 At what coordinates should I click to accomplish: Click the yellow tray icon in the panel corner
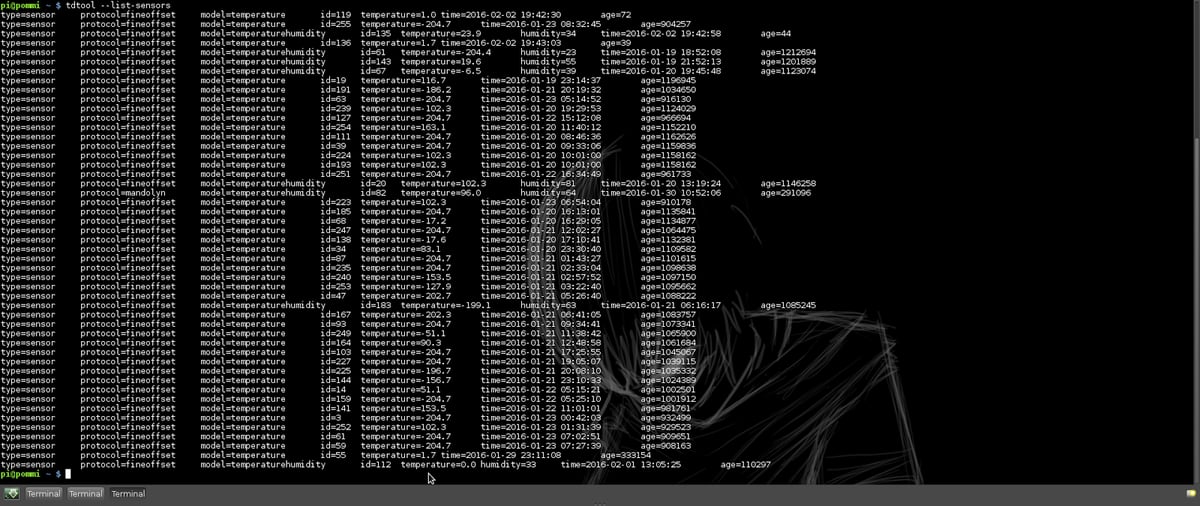pyautogui.click(x=1191, y=494)
